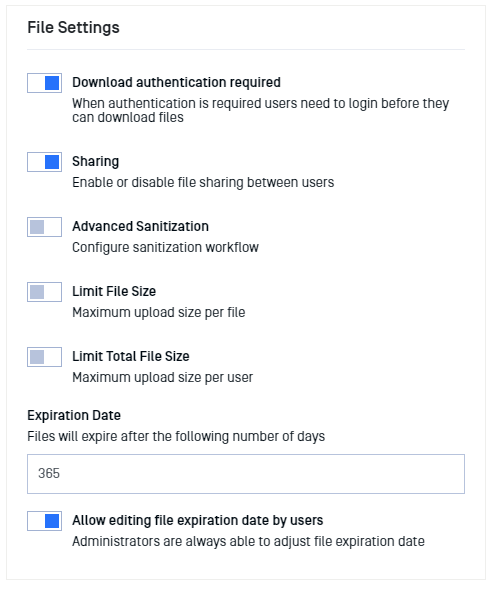The width and height of the screenshot is (493, 589).
Task: Enable the Limit Total File Size toggle
Action: point(44,357)
